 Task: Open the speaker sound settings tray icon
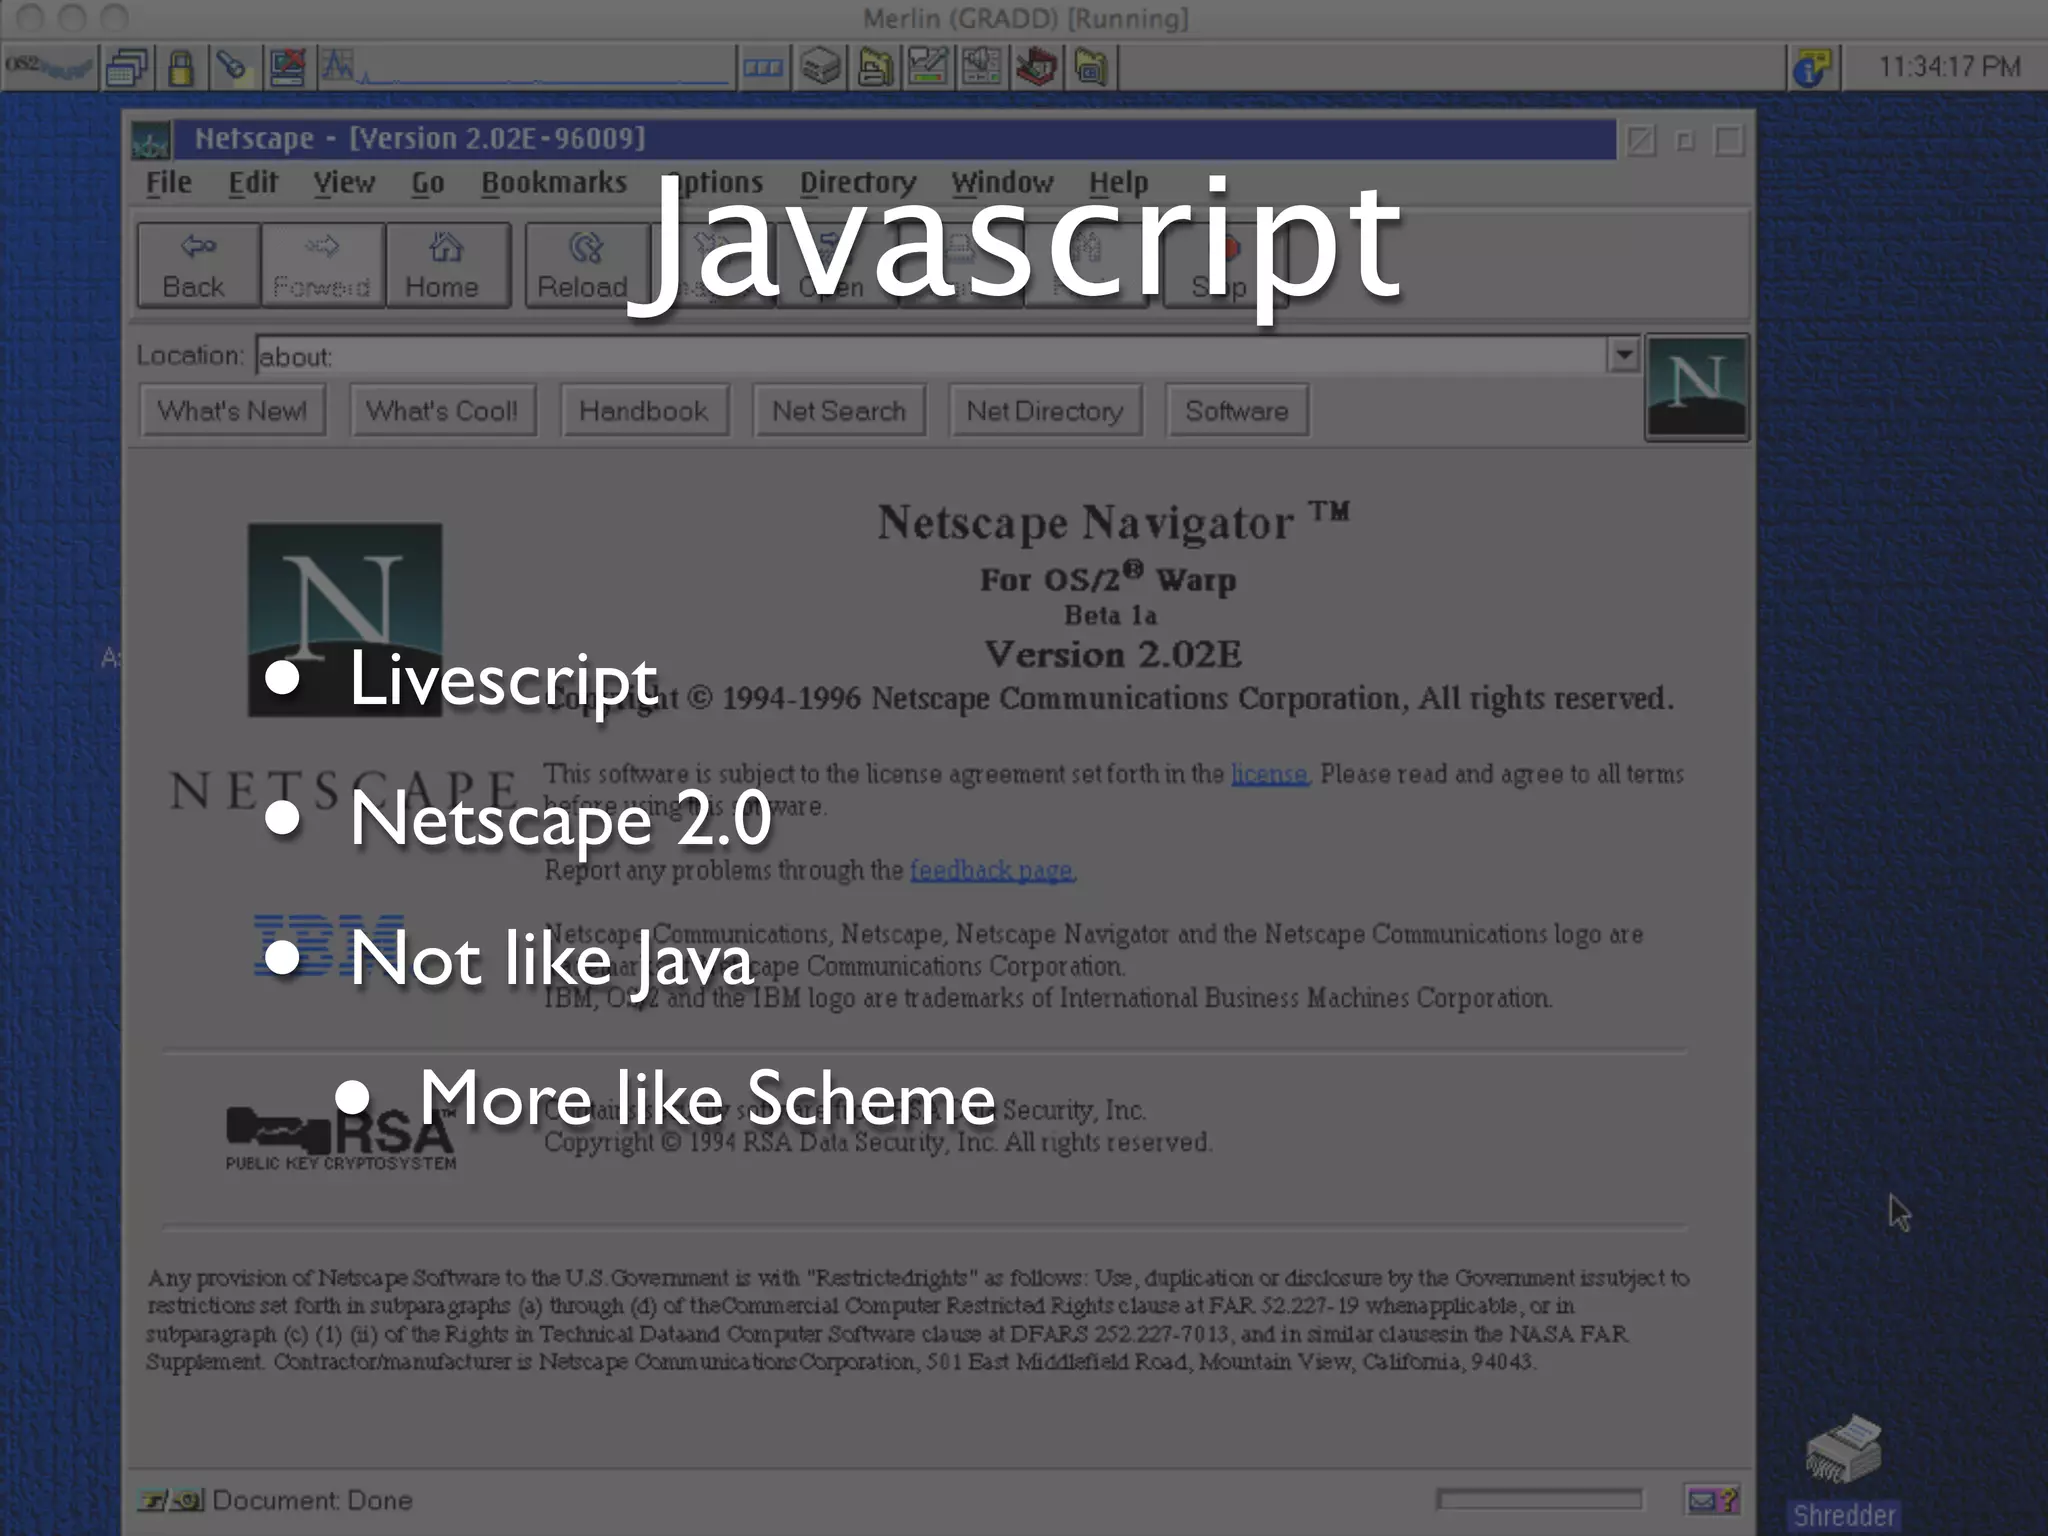point(982,68)
